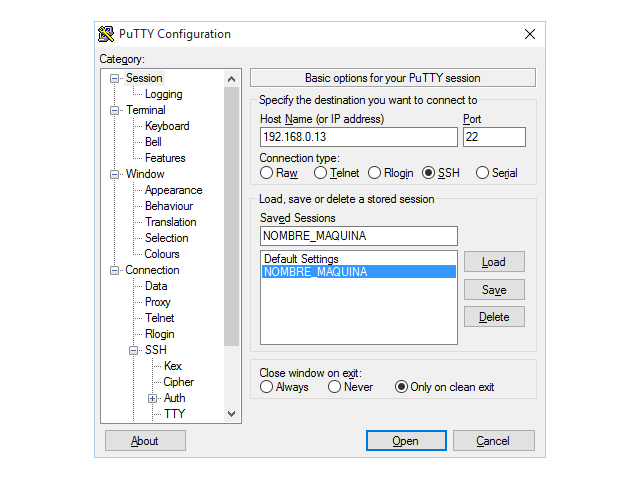Open the Session category
The height and width of the screenshot is (480, 640).
(144, 78)
